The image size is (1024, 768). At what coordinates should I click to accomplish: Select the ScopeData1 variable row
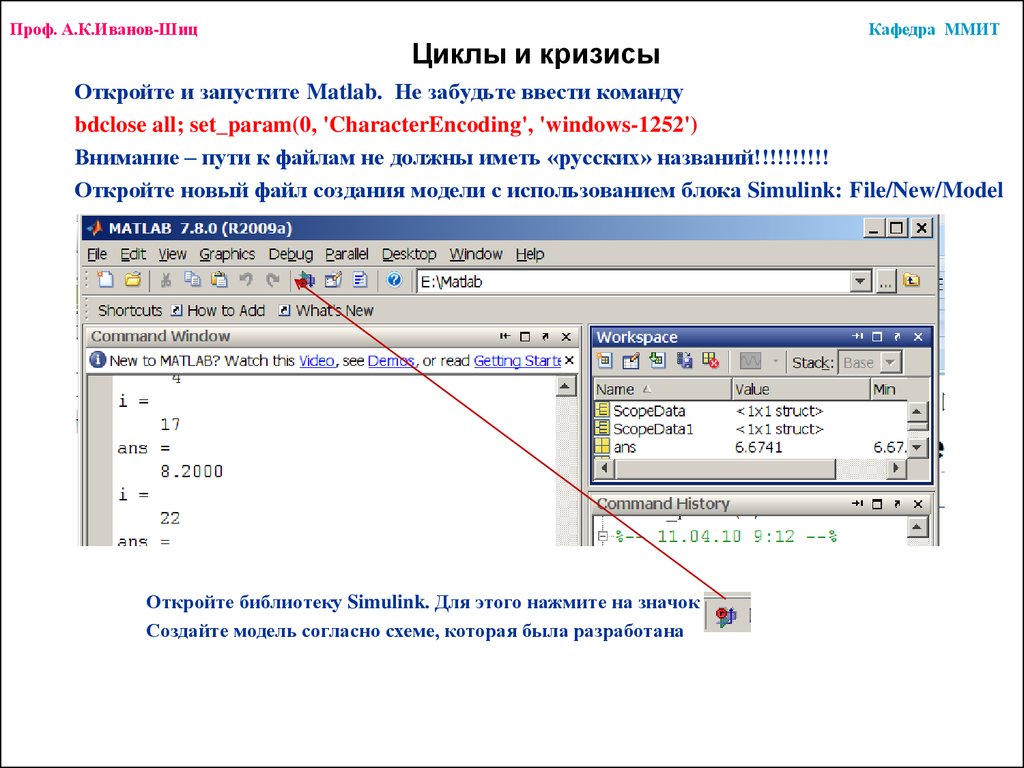[749, 429]
